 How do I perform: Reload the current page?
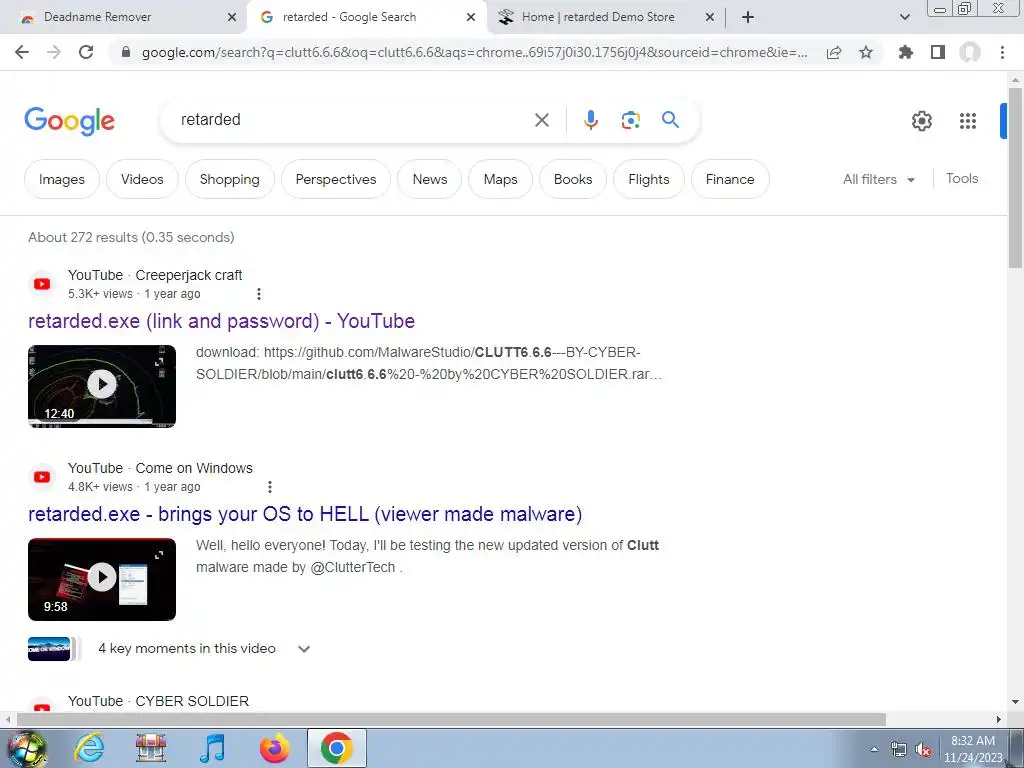point(86,52)
